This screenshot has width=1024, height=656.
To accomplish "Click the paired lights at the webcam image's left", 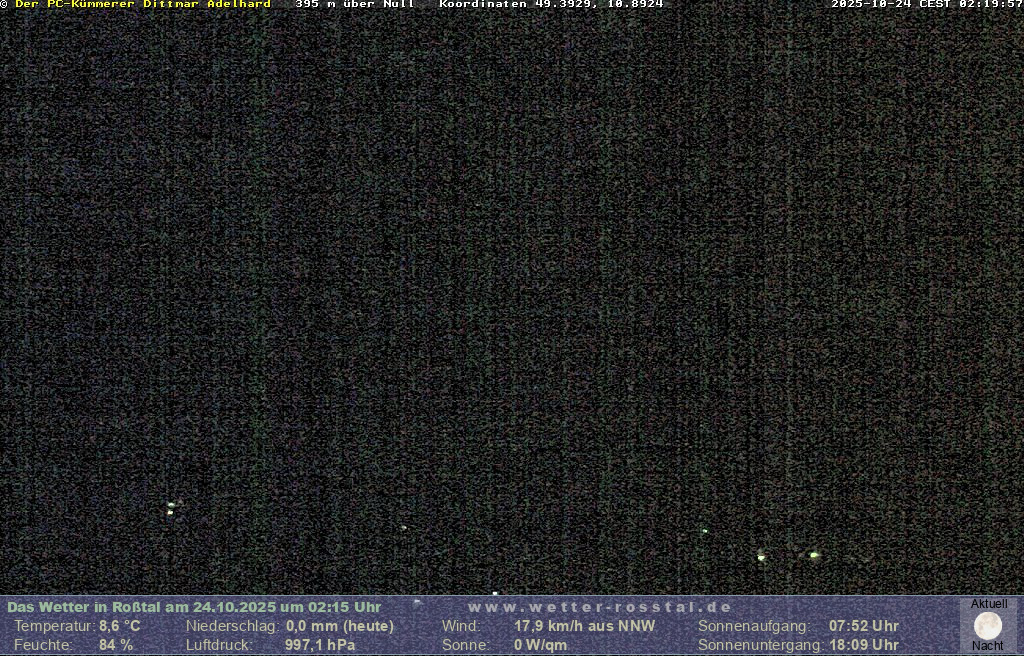I will tap(171, 508).
